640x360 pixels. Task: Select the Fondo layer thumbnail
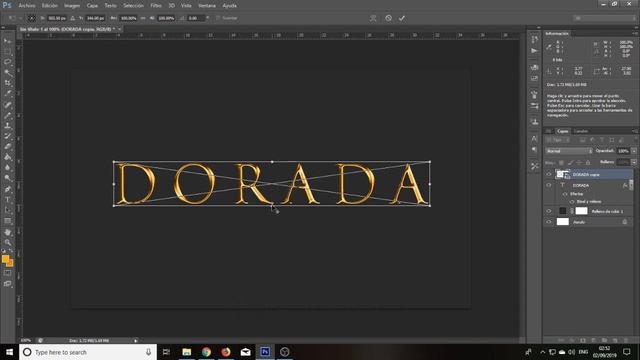coord(563,222)
